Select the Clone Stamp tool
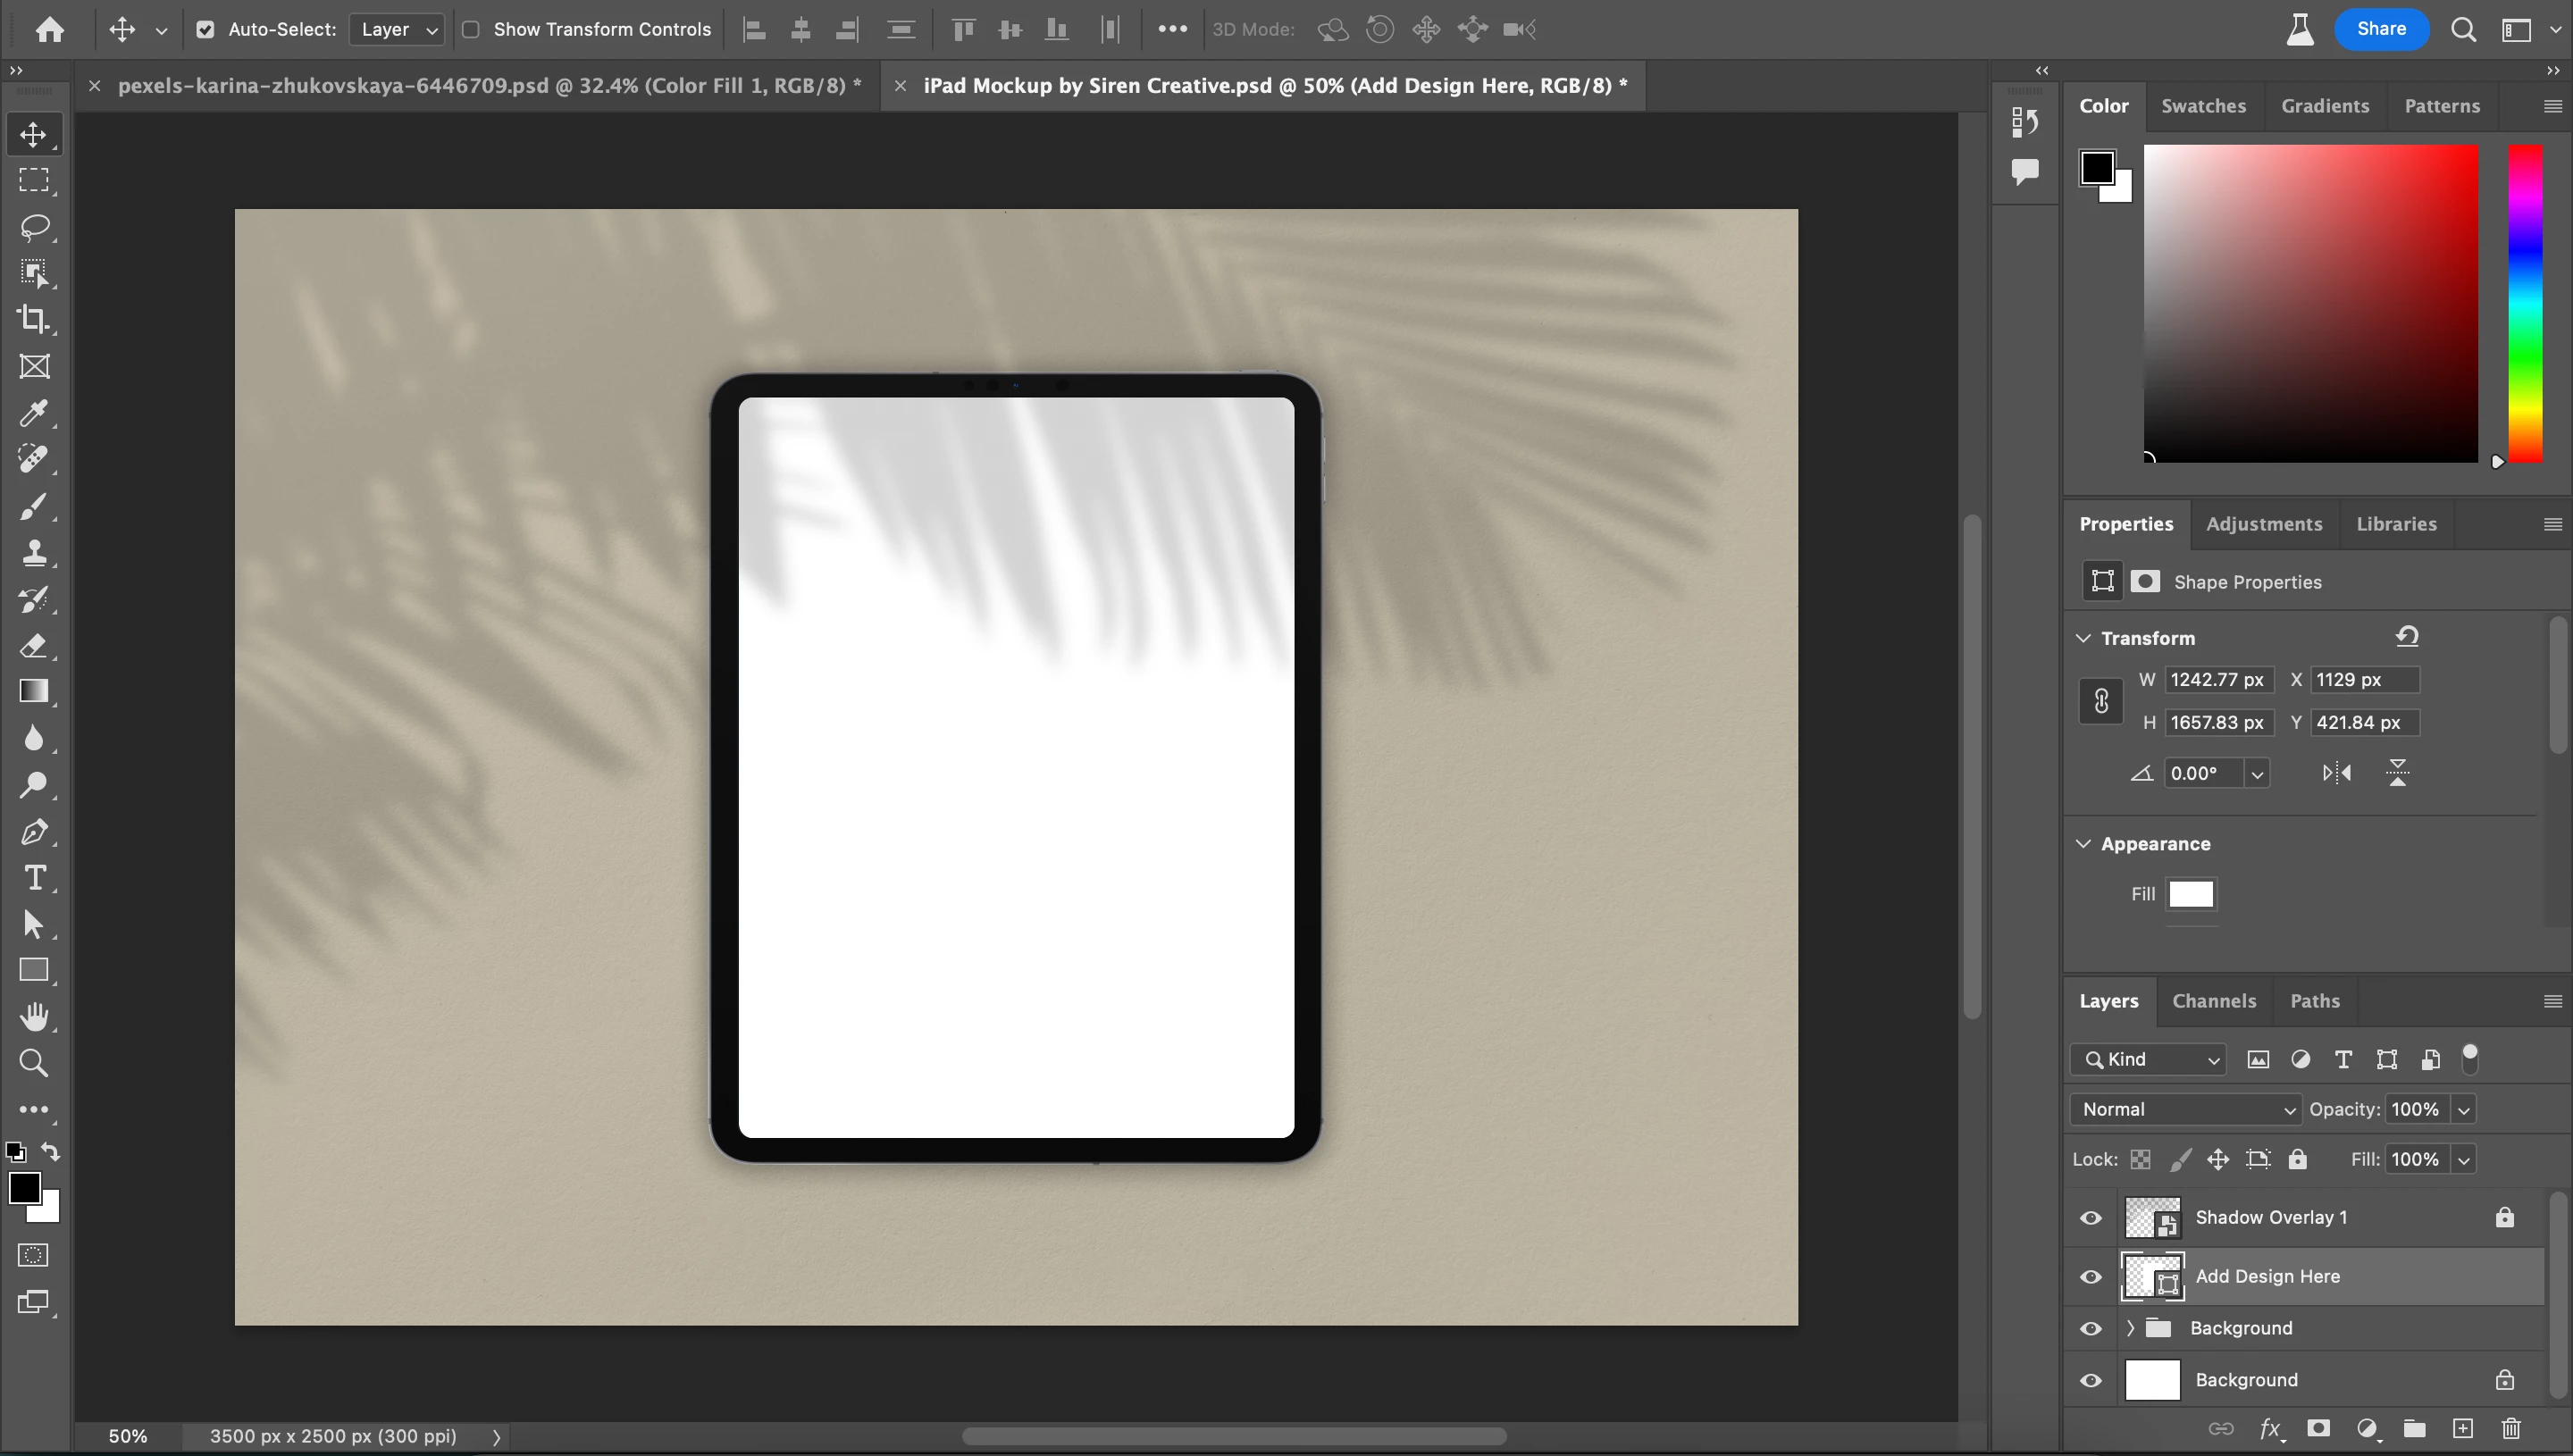The width and height of the screenshot is (2573, 1456). tap(34, 553)
